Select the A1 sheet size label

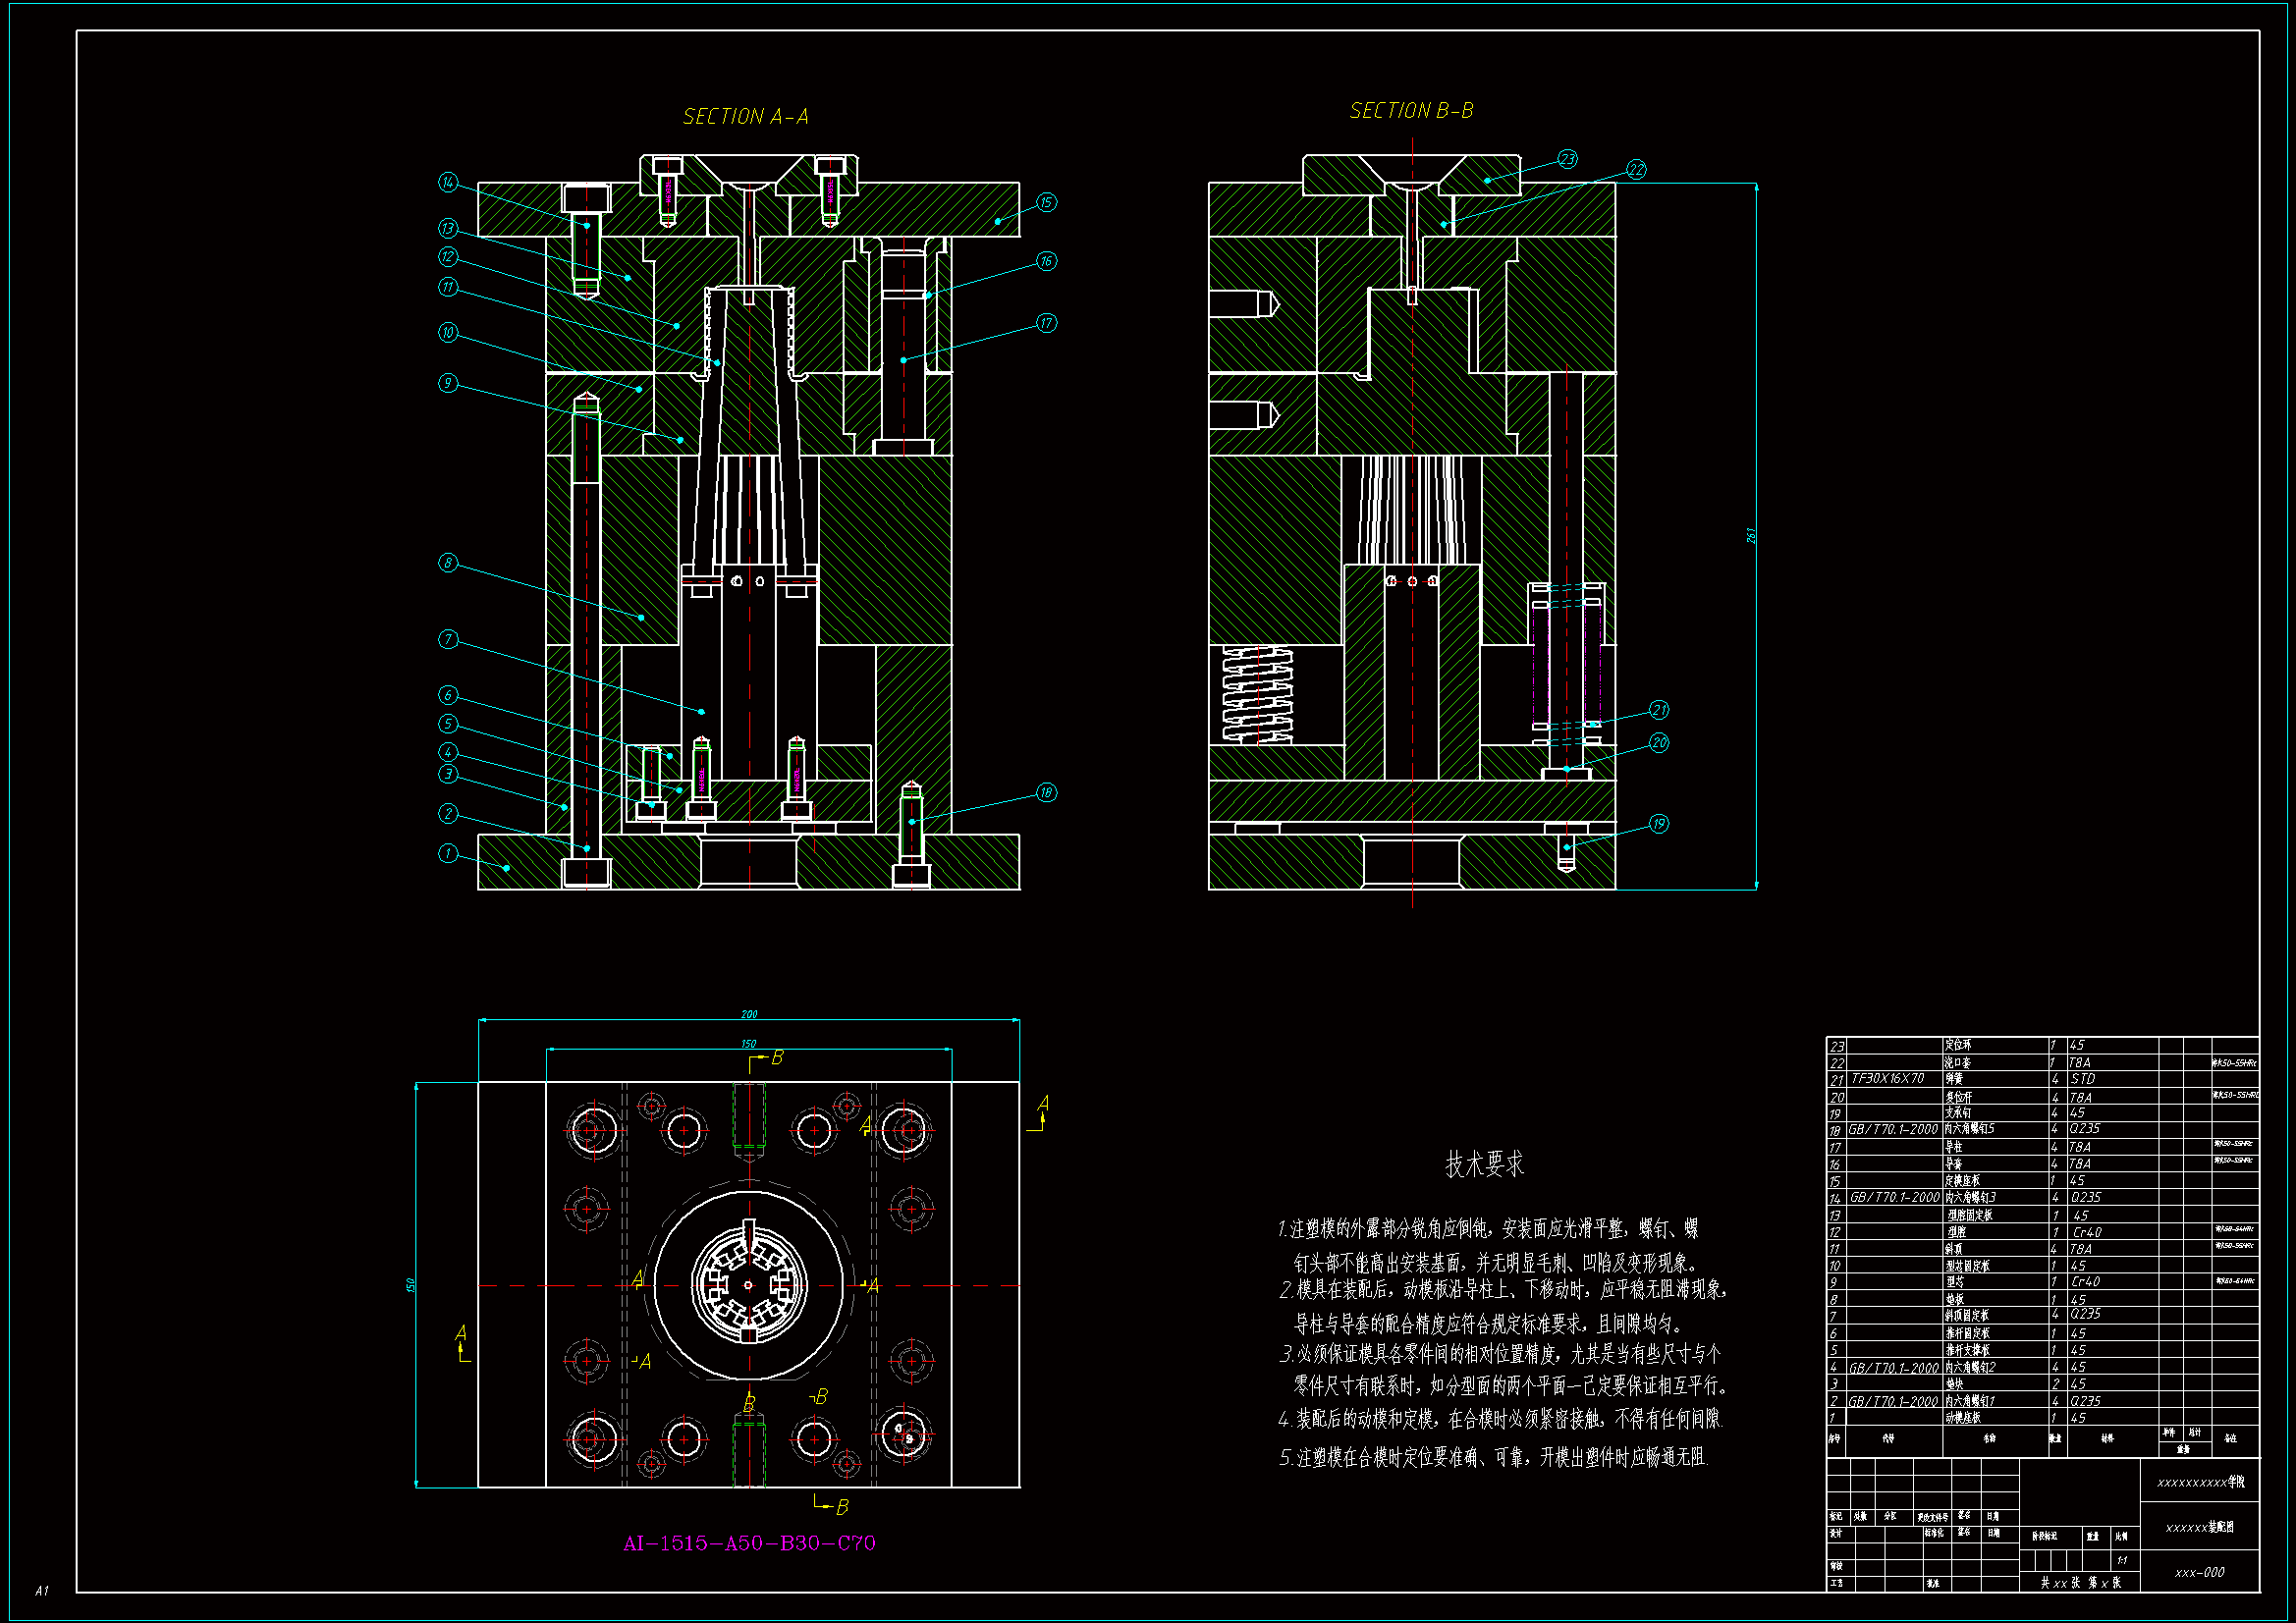(x=42, y=1590)
